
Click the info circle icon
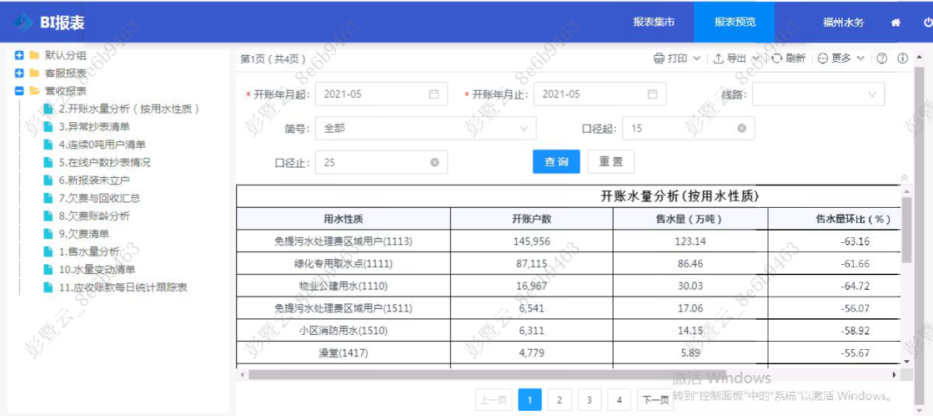902,58
